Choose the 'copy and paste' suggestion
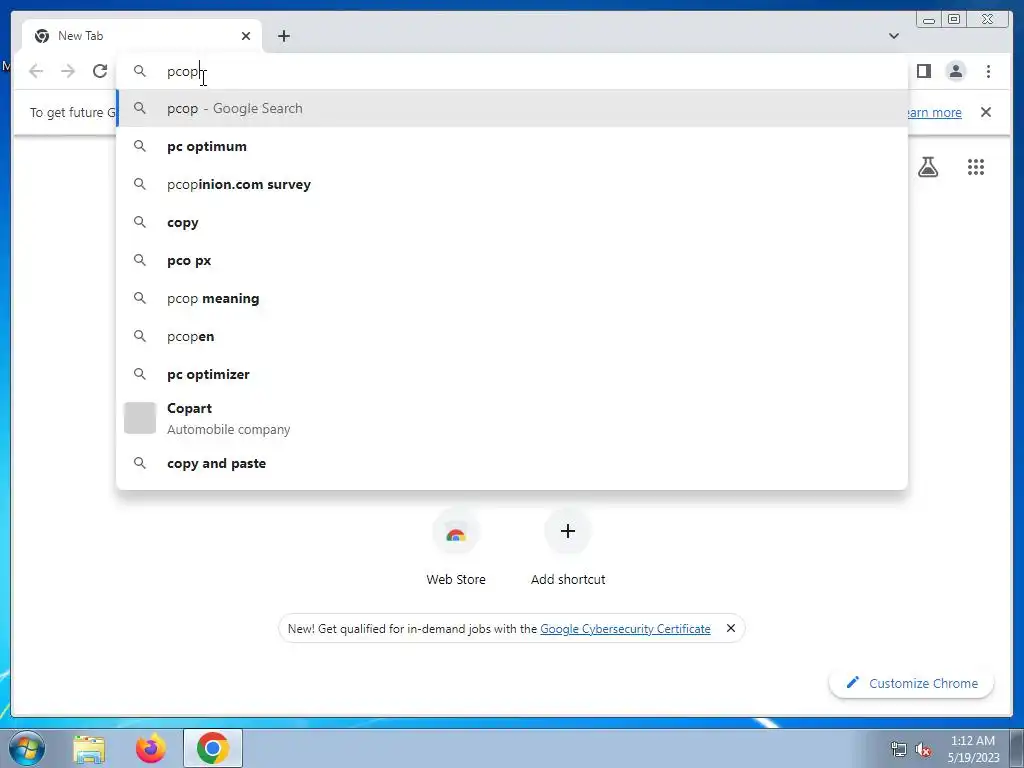 click(512, 463)
